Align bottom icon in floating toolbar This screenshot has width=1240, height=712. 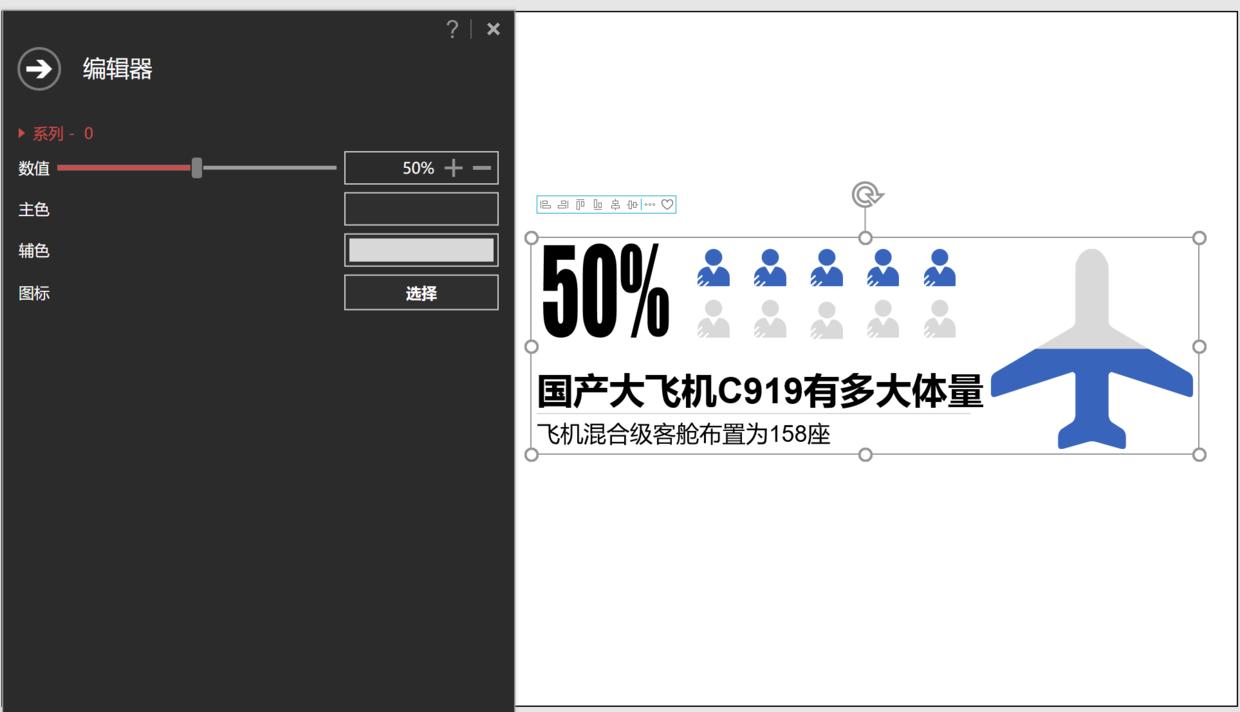[x=598, y=204]
